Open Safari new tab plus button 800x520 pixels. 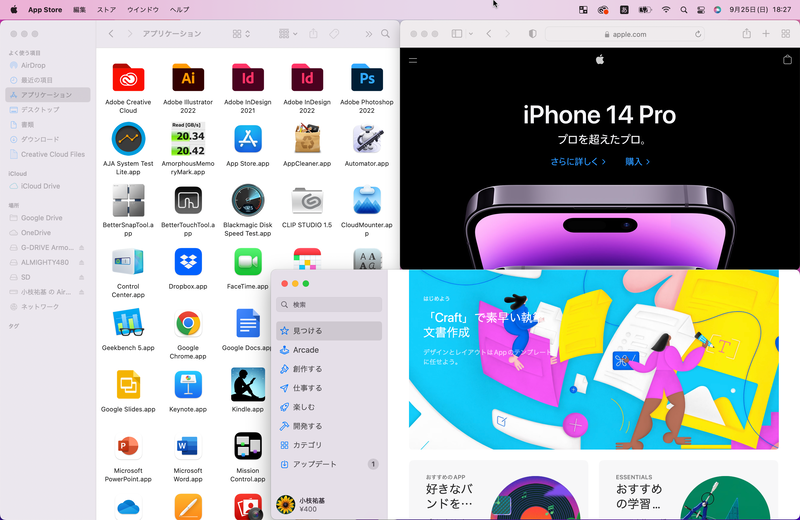766,34
